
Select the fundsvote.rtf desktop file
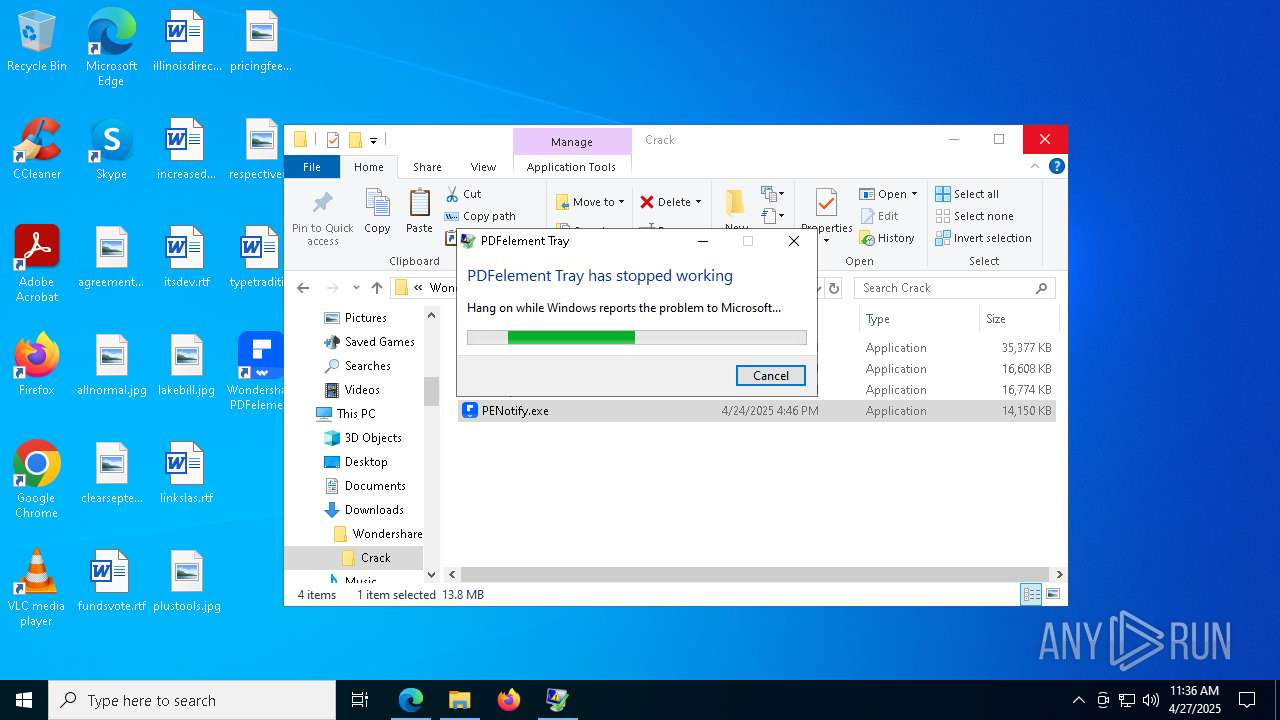(x=111, y=581)
